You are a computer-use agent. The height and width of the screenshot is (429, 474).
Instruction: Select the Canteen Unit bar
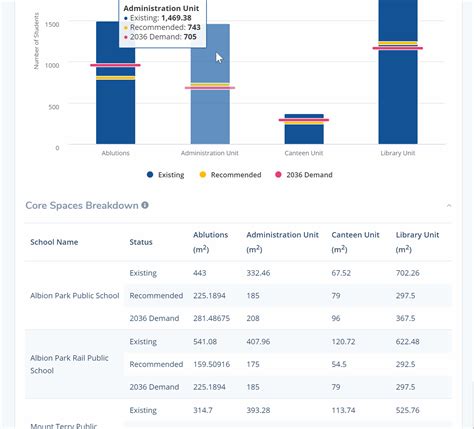click(x=304, y=129)
